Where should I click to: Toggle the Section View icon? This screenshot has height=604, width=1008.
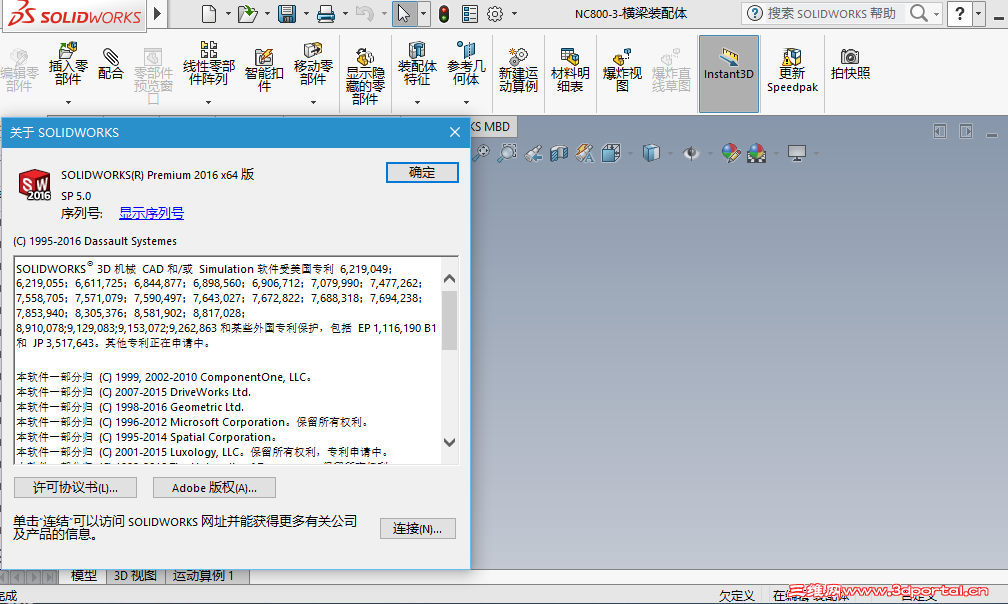pos(559,153)
